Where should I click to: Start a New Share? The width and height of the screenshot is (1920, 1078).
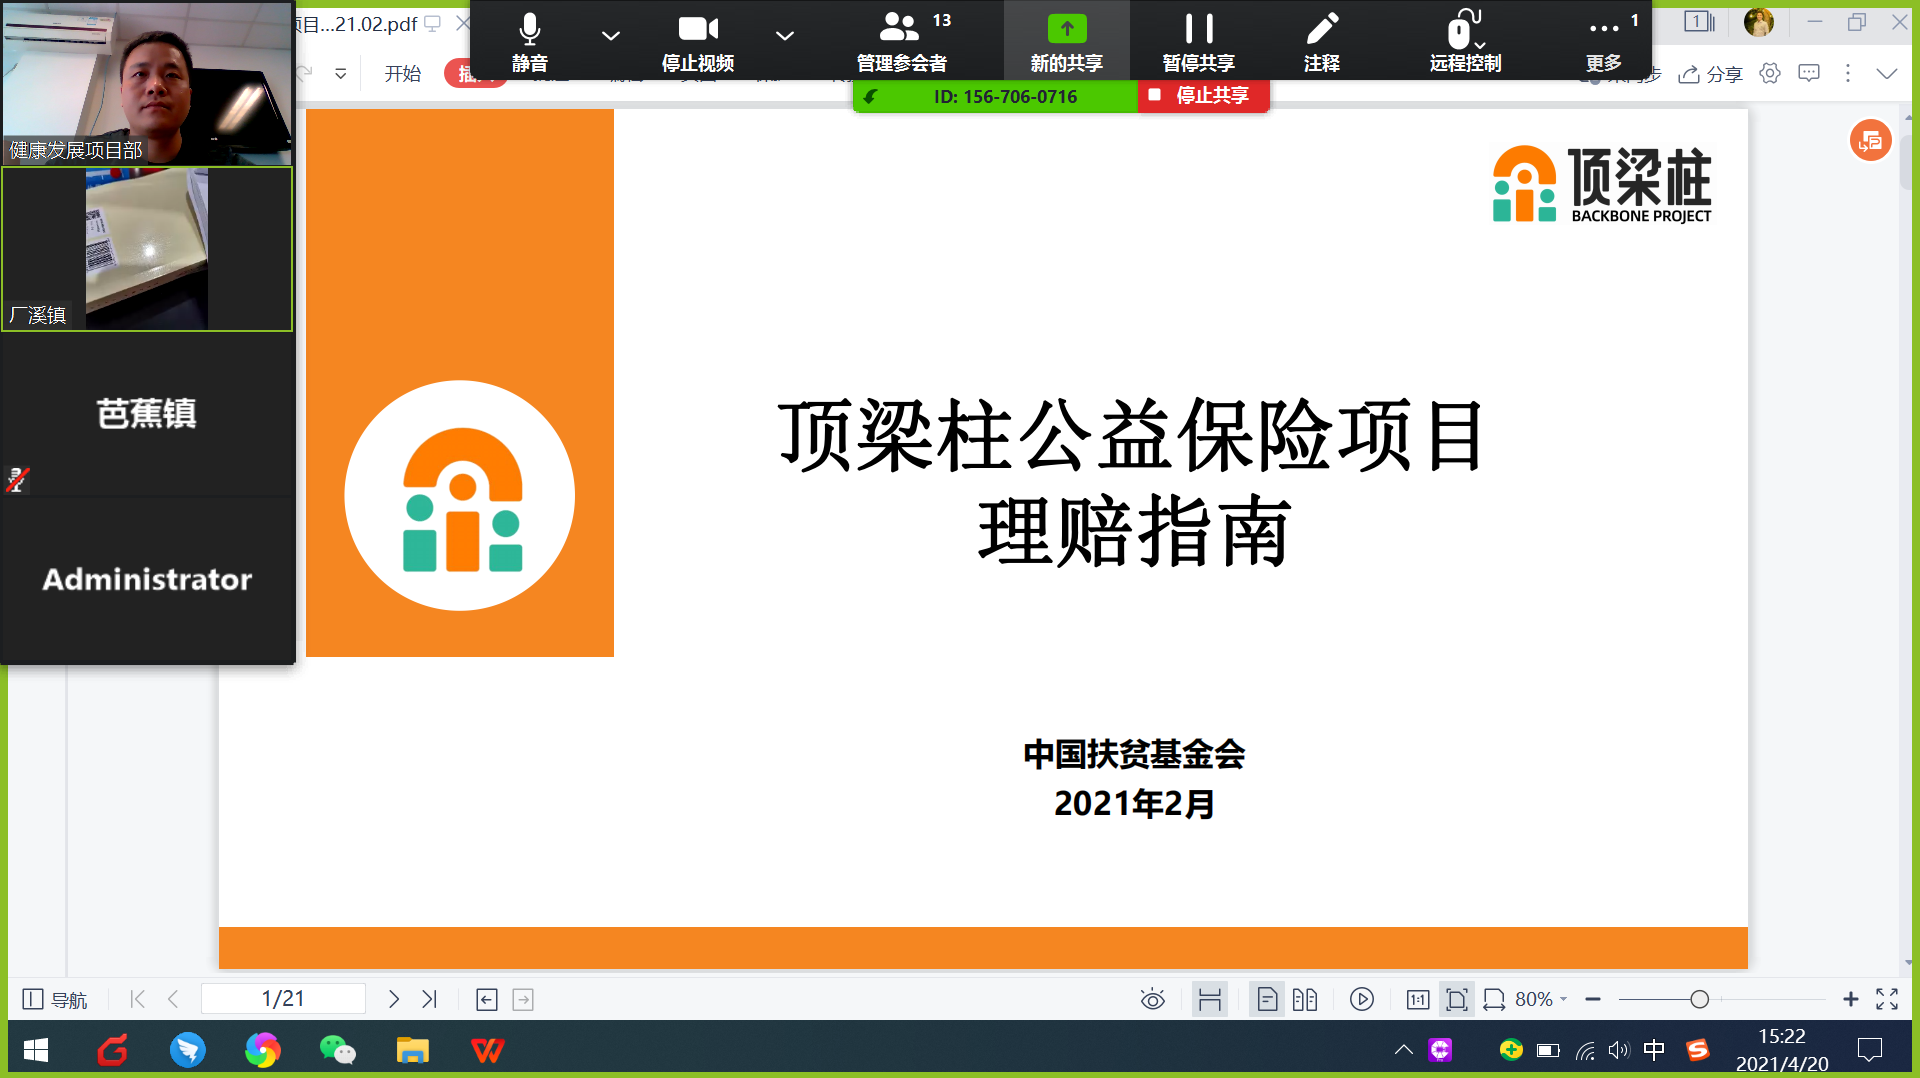(x=1066, y=42)
